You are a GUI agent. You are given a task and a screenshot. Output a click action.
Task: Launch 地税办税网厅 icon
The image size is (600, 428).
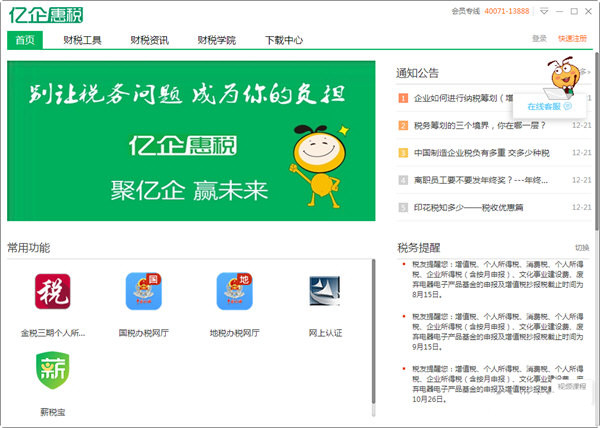[x=234, y=291]
